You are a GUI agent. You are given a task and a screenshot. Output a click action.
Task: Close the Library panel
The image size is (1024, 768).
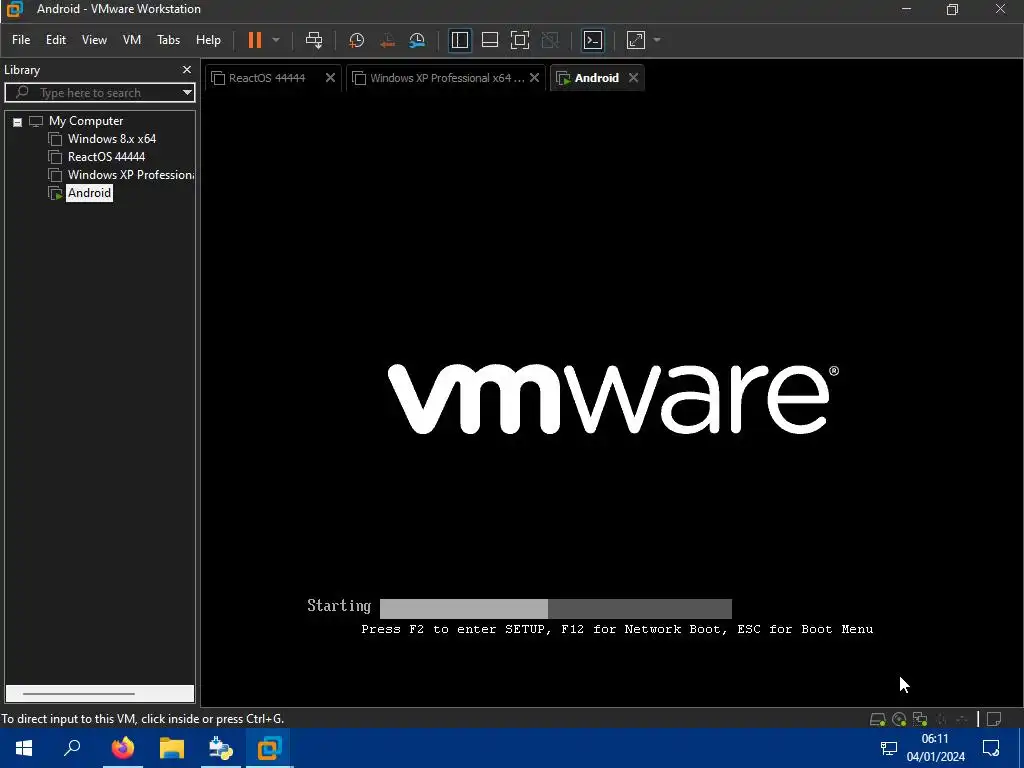pyautogui.click(x=187, y=69)
